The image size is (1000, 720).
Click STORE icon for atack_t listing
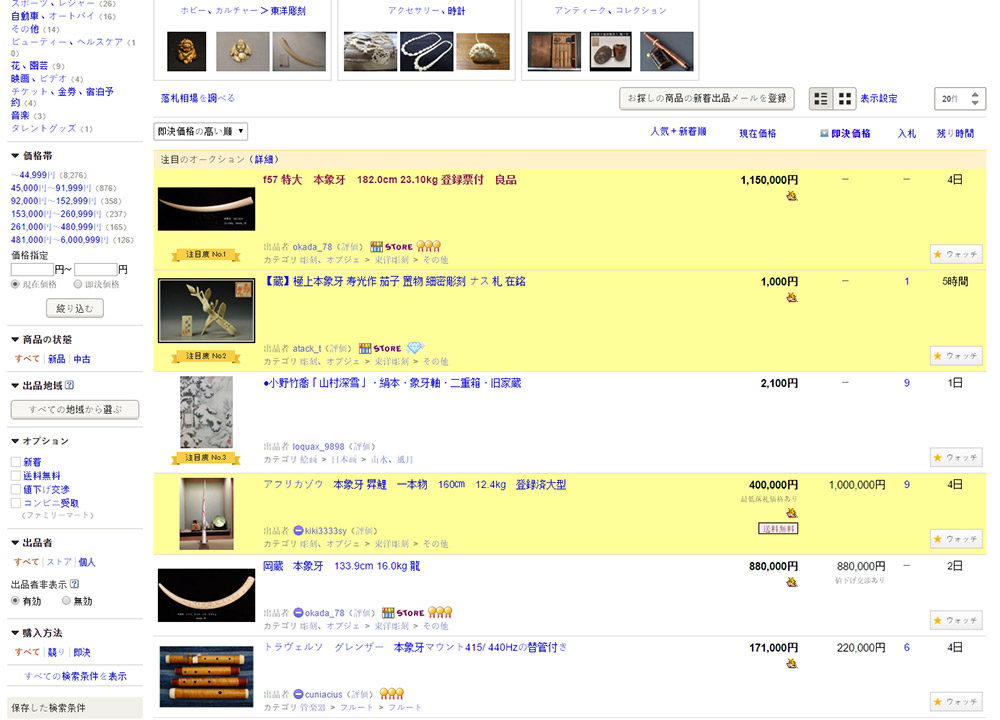click(380, 348)
